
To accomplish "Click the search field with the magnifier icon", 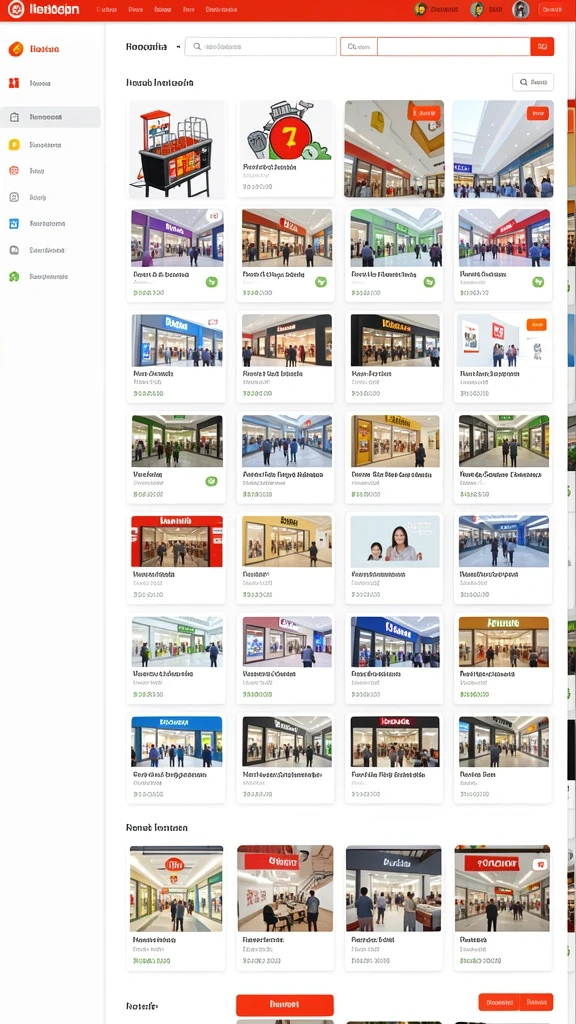I will point(261,46).
